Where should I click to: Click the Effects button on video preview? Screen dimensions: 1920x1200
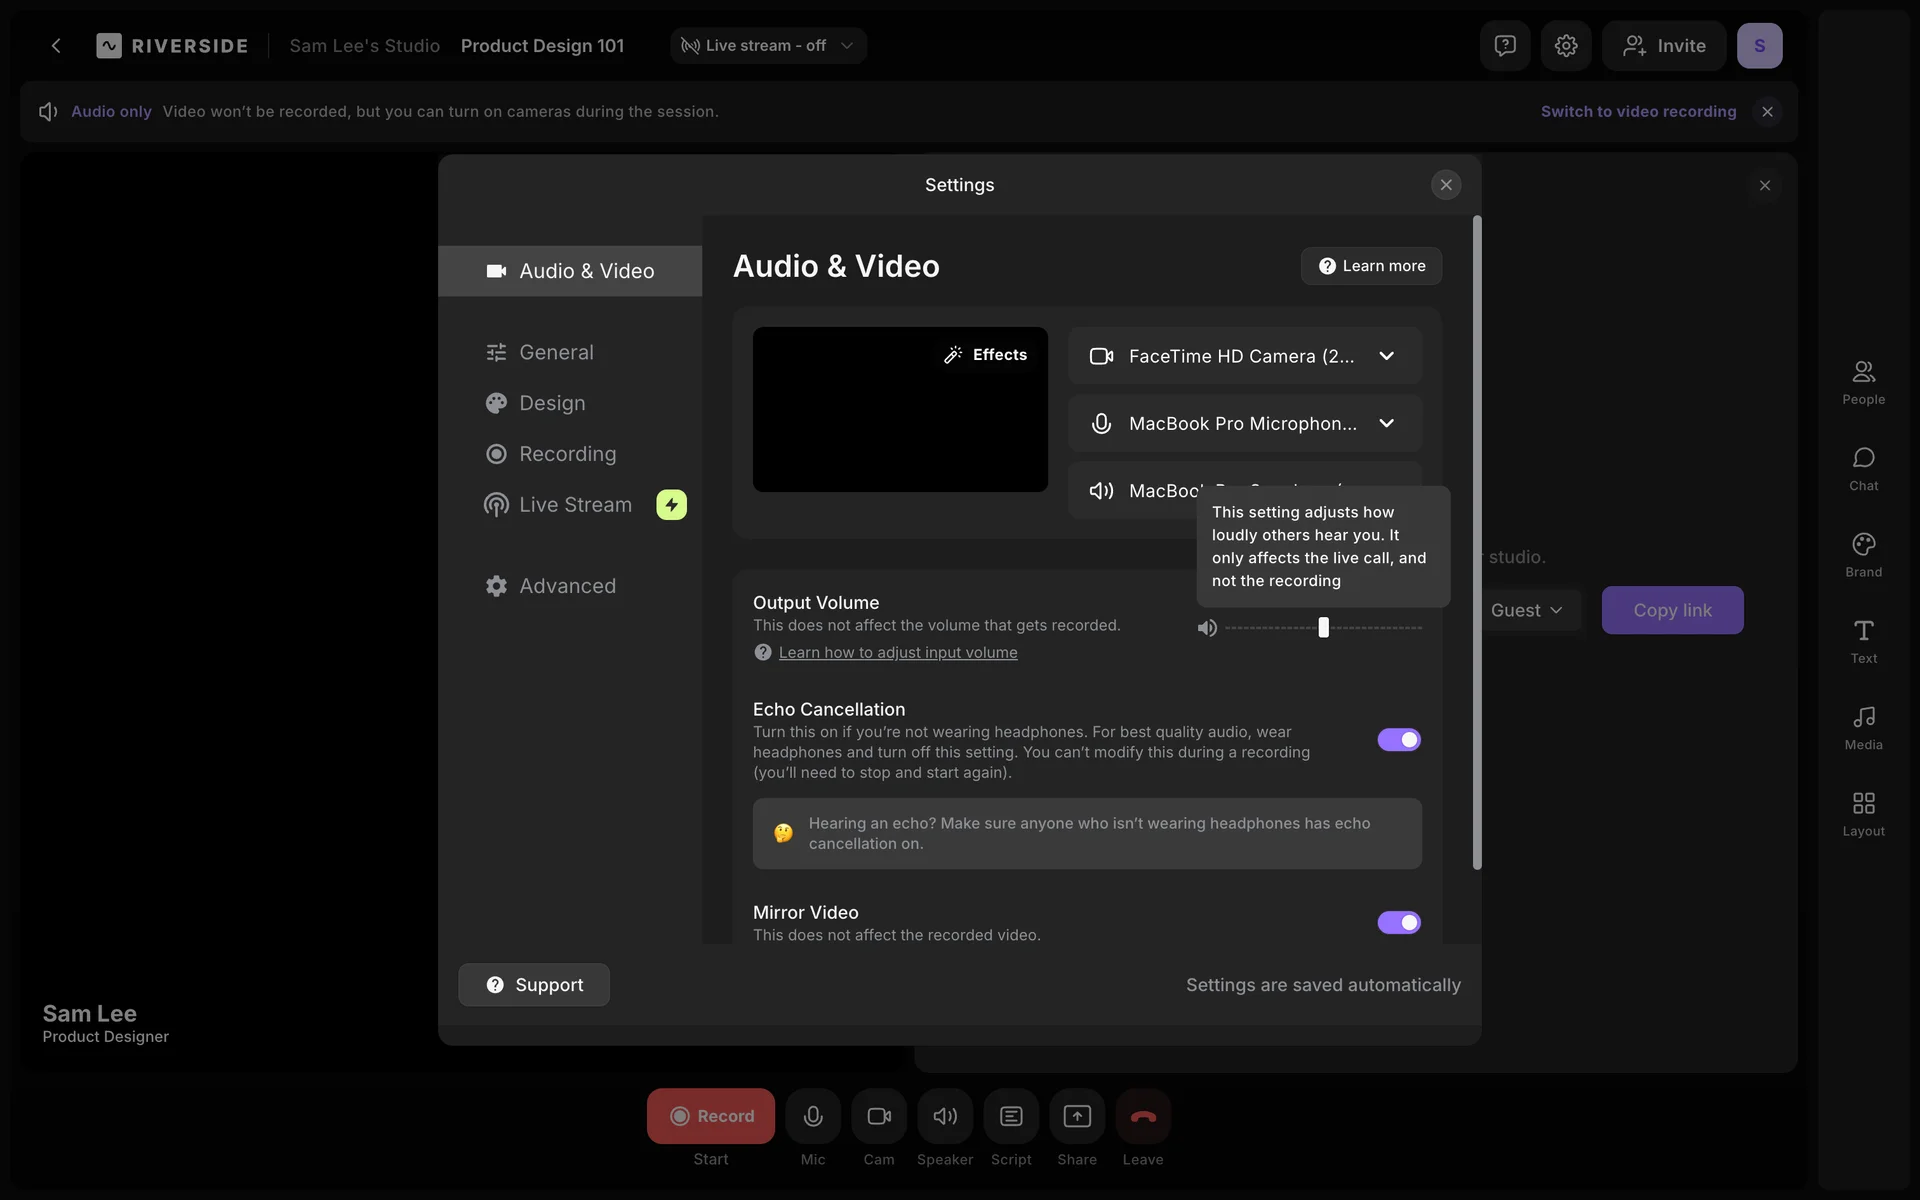pos(986,355)
